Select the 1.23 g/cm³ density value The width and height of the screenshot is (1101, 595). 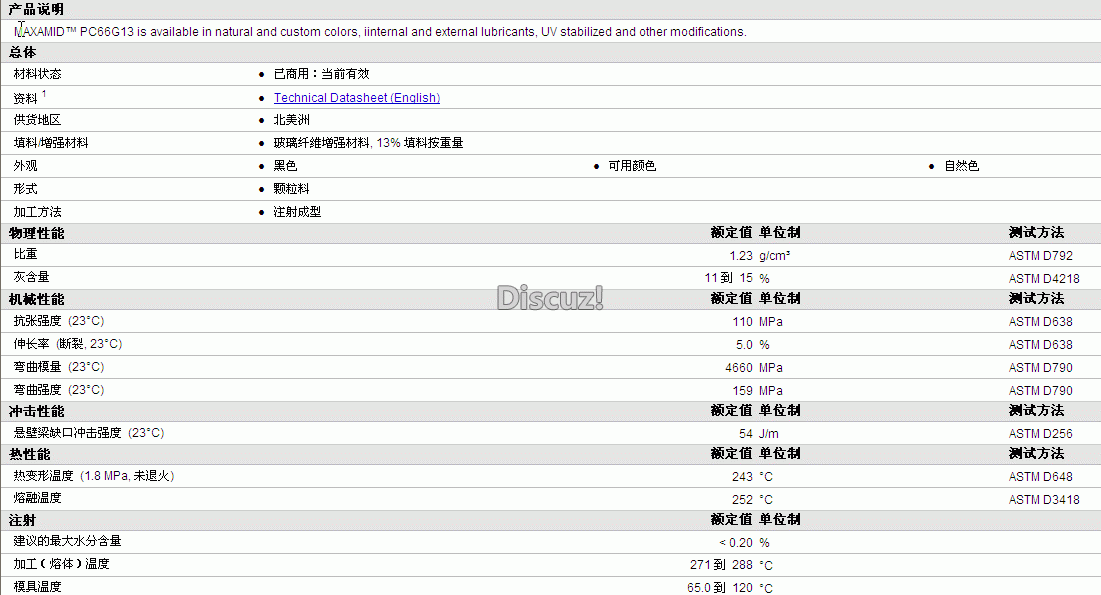click(760, 256)
